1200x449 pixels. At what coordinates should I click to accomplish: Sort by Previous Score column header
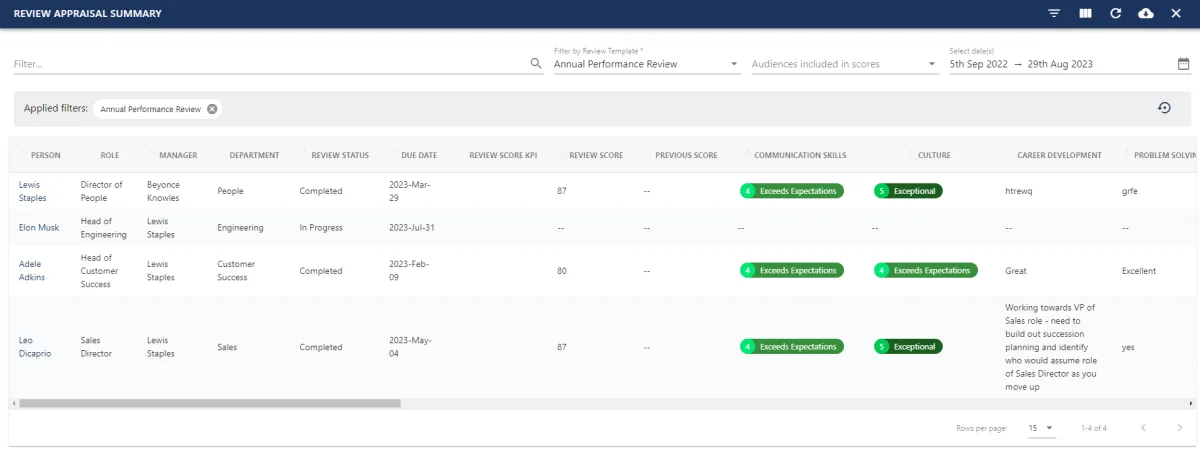click(x=686, y=155)
